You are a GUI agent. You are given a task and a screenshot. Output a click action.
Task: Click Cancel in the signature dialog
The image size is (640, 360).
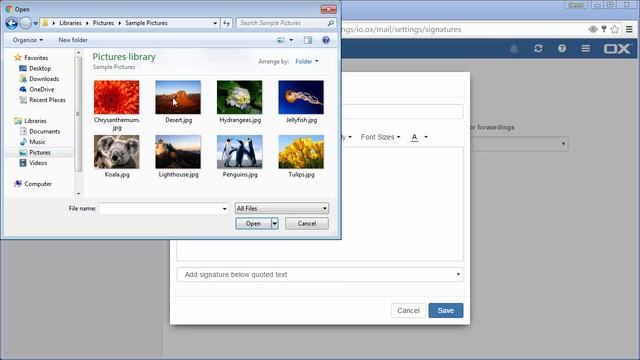point(408,311)
